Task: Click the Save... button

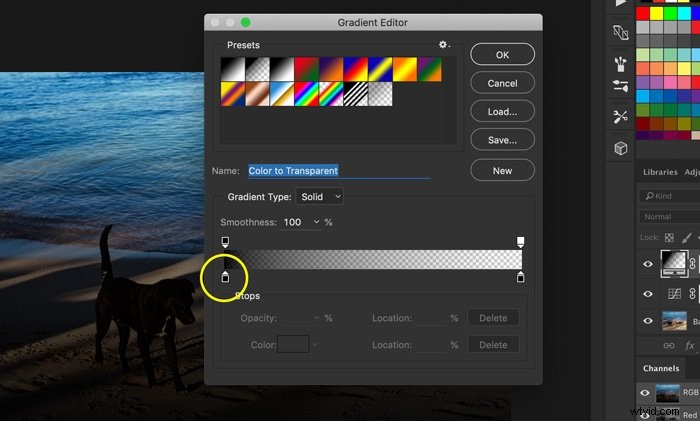Action: pos(502,140)
